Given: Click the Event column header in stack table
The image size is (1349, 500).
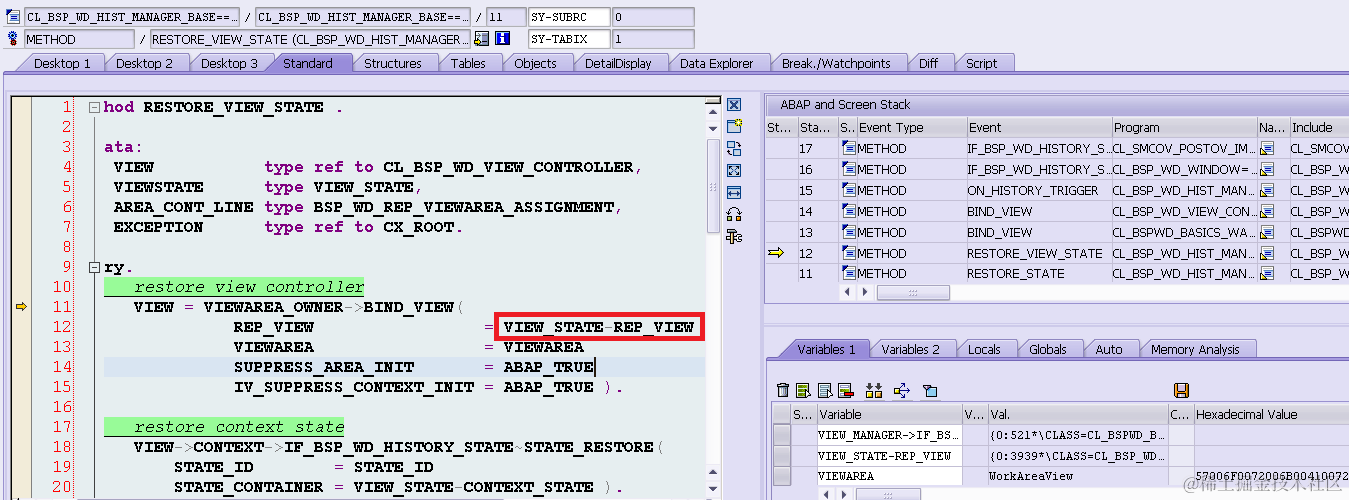Looking at the screenshot, I should click(1038, 127).
